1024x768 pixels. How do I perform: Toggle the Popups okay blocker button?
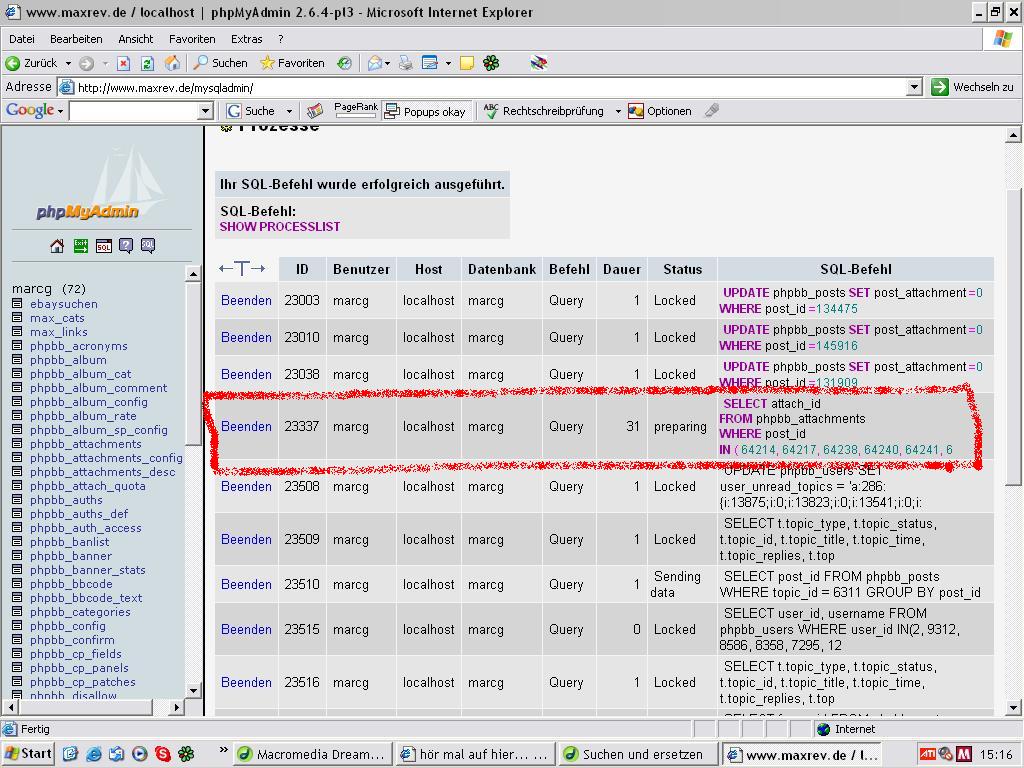425,111
